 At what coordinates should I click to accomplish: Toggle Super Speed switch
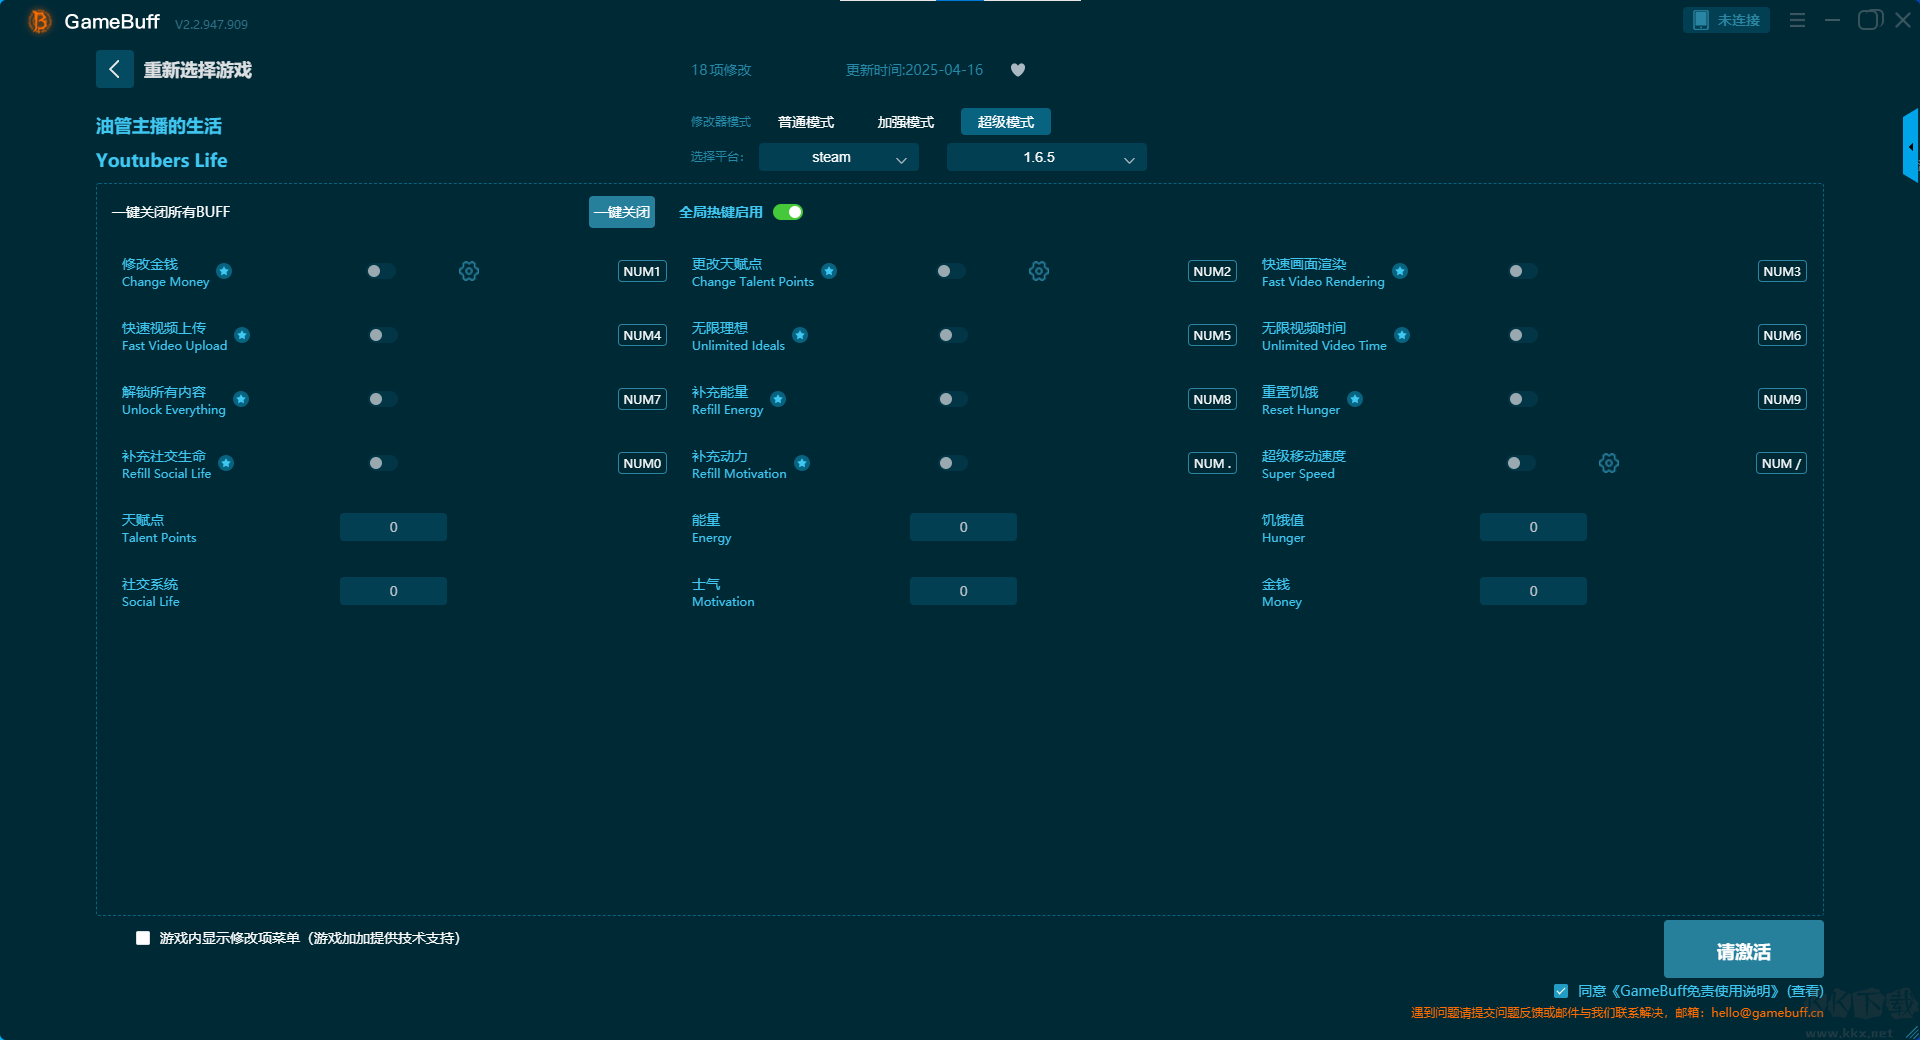click(x=1520, y=463)
